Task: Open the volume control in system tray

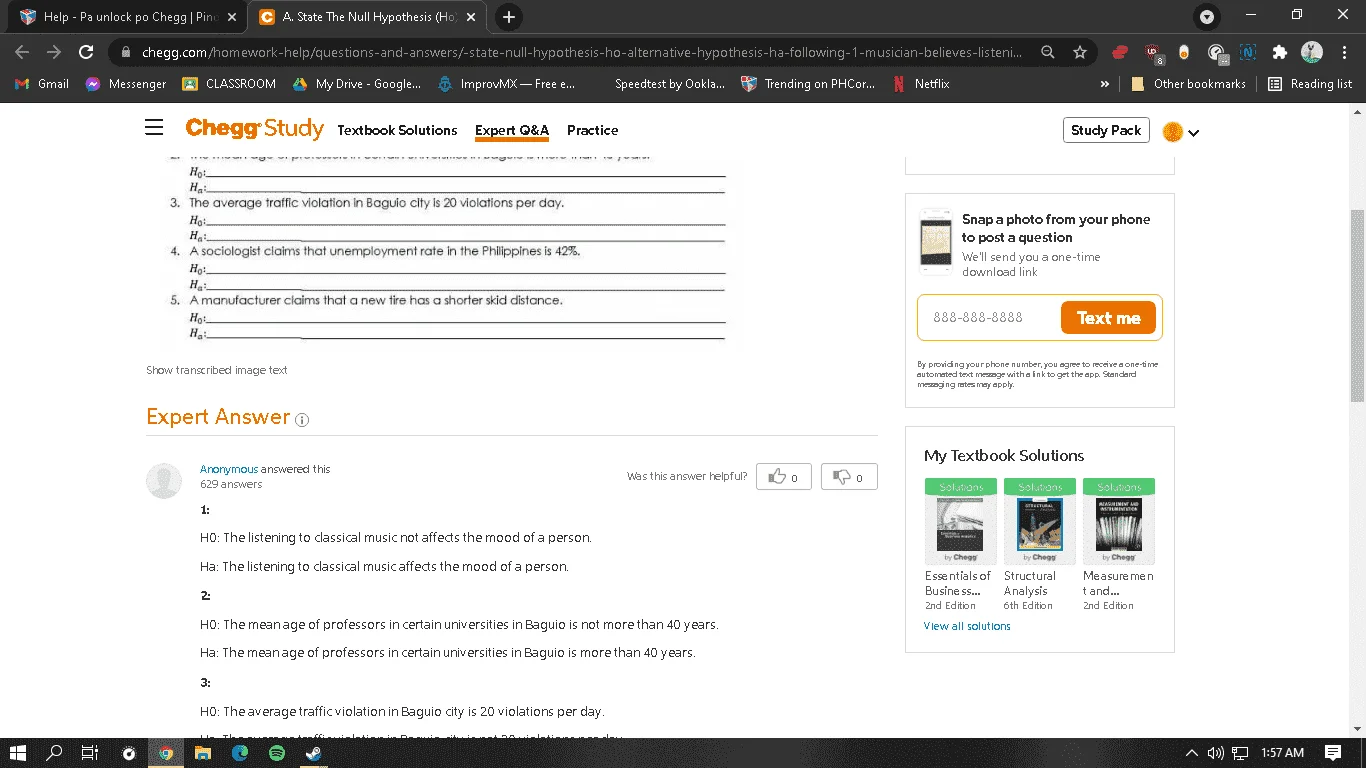Action: [x=1216, y=753]
